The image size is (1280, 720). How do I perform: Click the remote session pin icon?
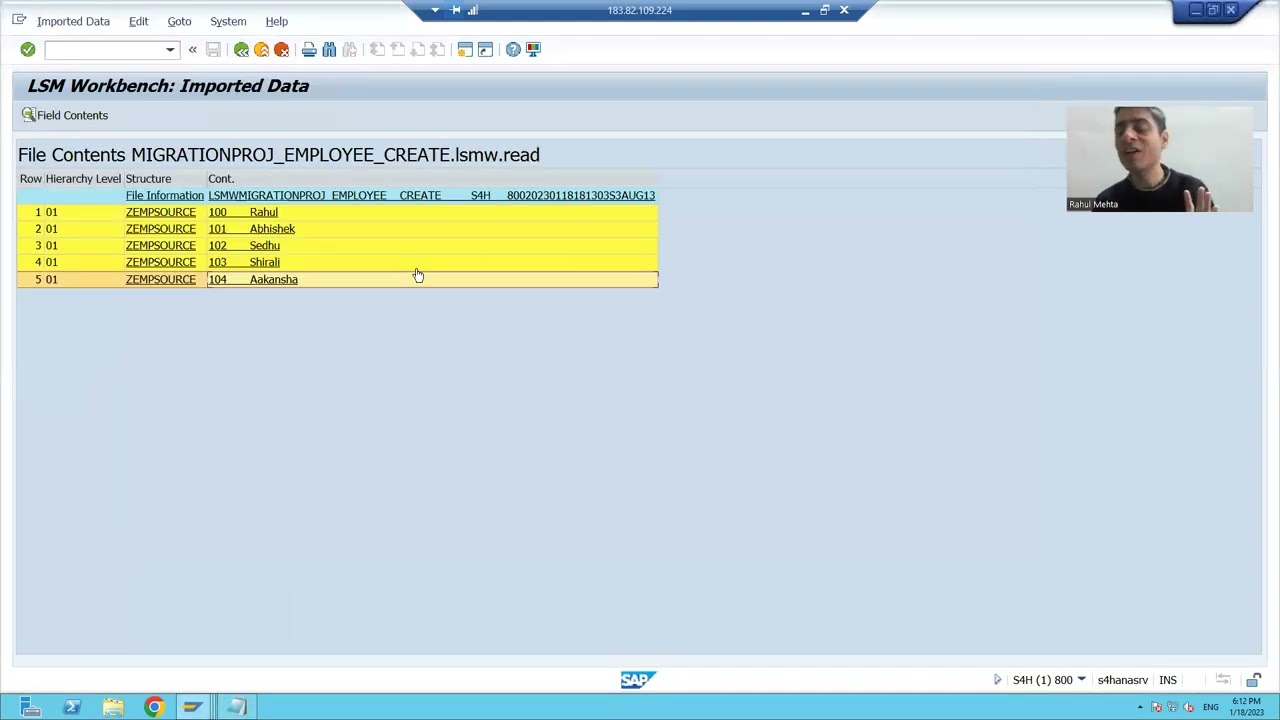[455, 10]
